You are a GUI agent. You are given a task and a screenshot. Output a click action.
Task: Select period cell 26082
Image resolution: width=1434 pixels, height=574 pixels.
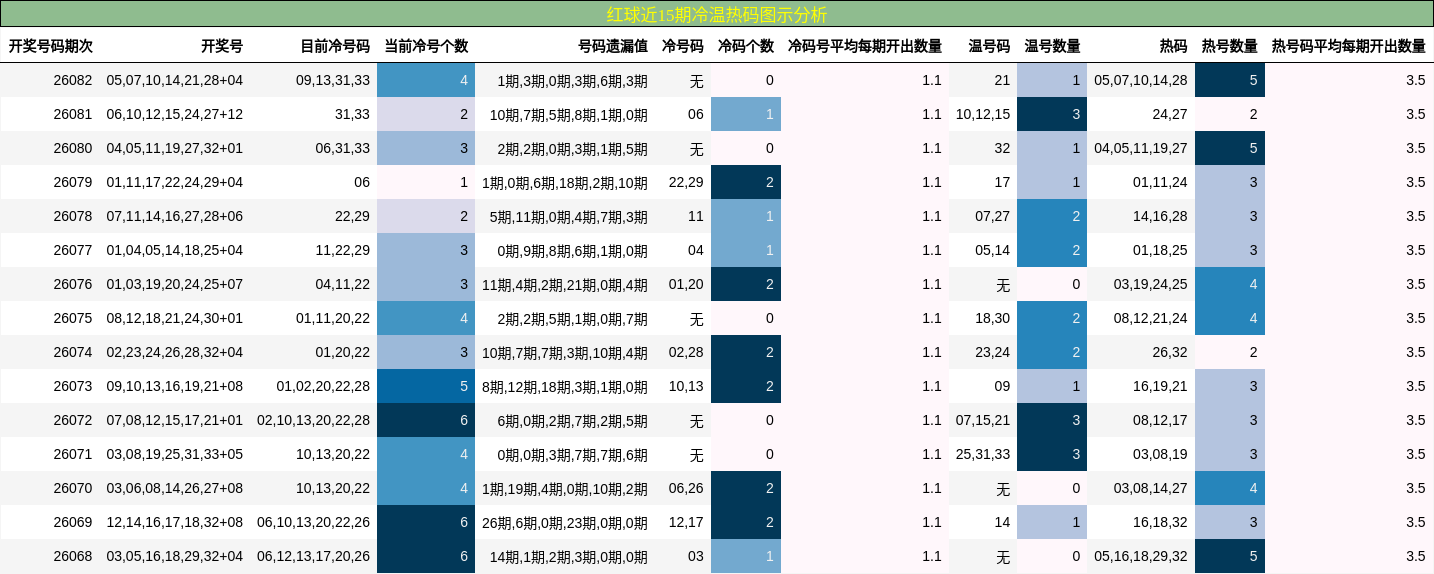[73, 80]
